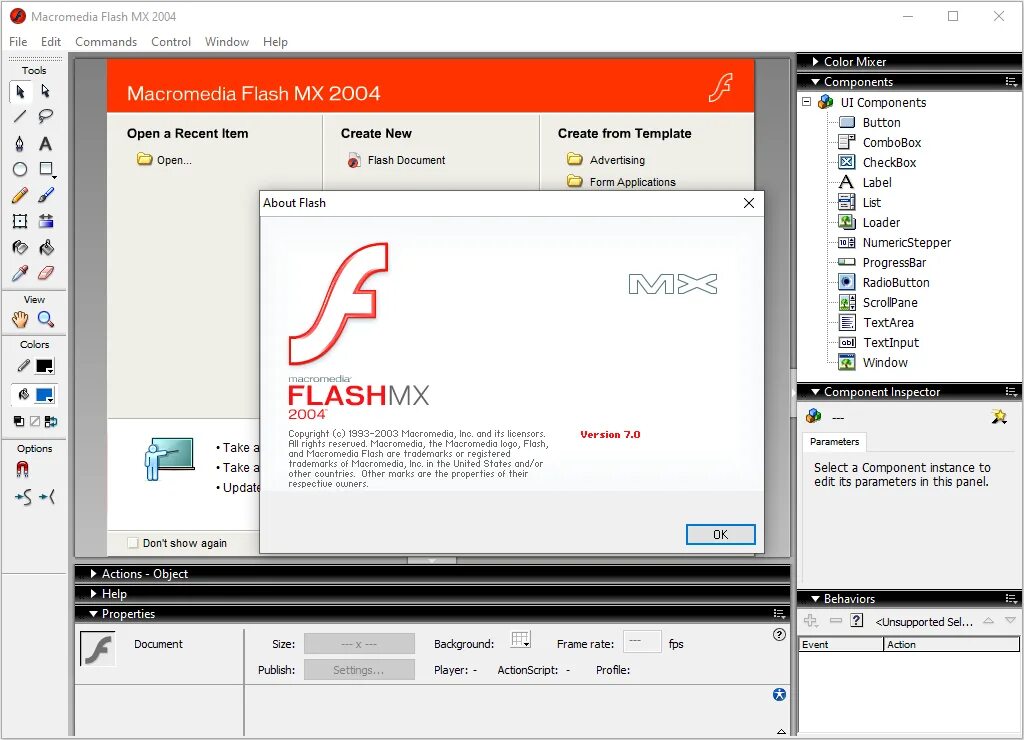Select the Free Transform tool
The height and width of the screenshot is (740, 1024).
click(x=20, y=221)
